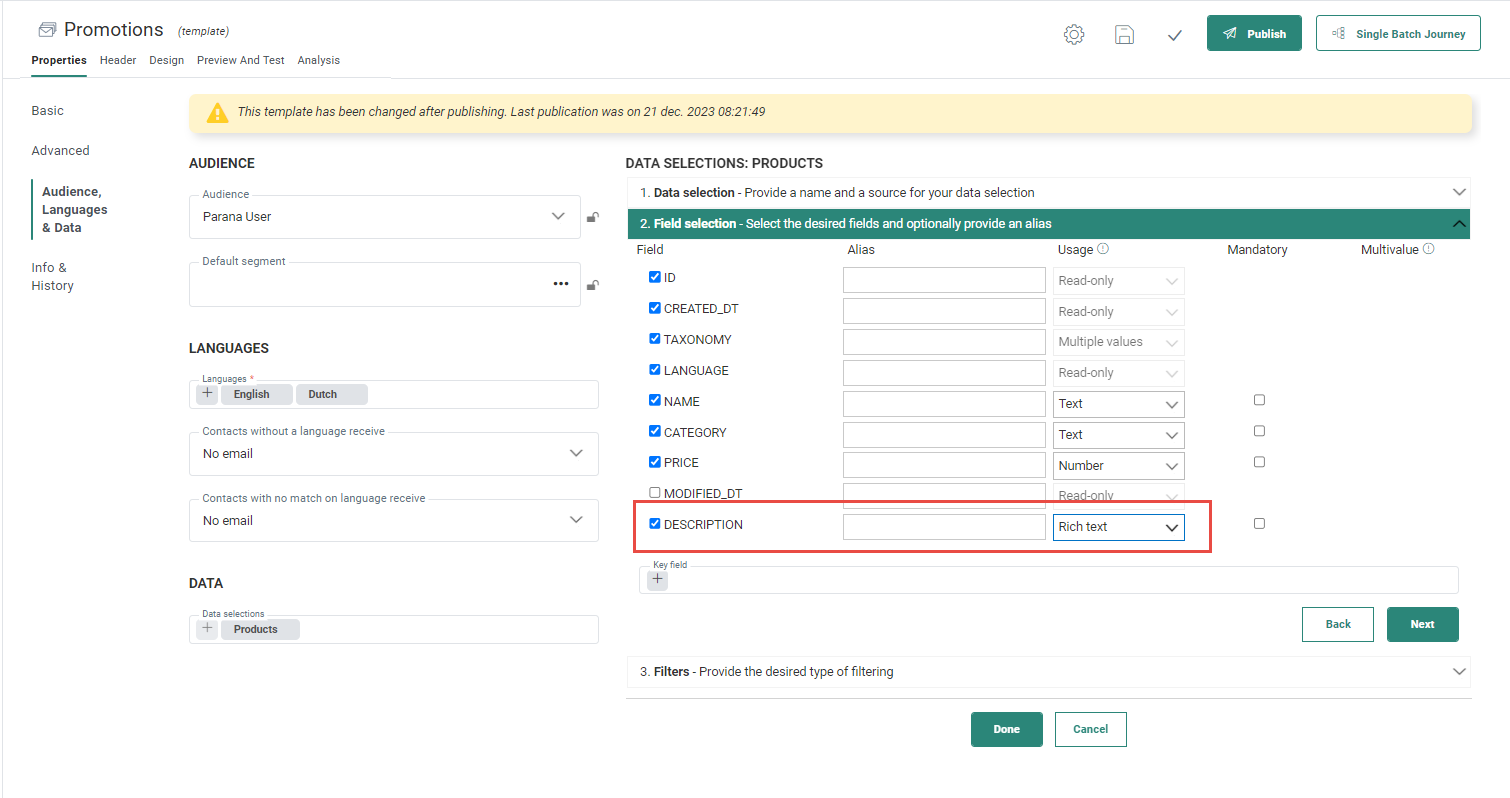Enable the MODIFIED_DT field checkbox
The width and height of the screenshot is (1510, 798).
click(655, 493)
